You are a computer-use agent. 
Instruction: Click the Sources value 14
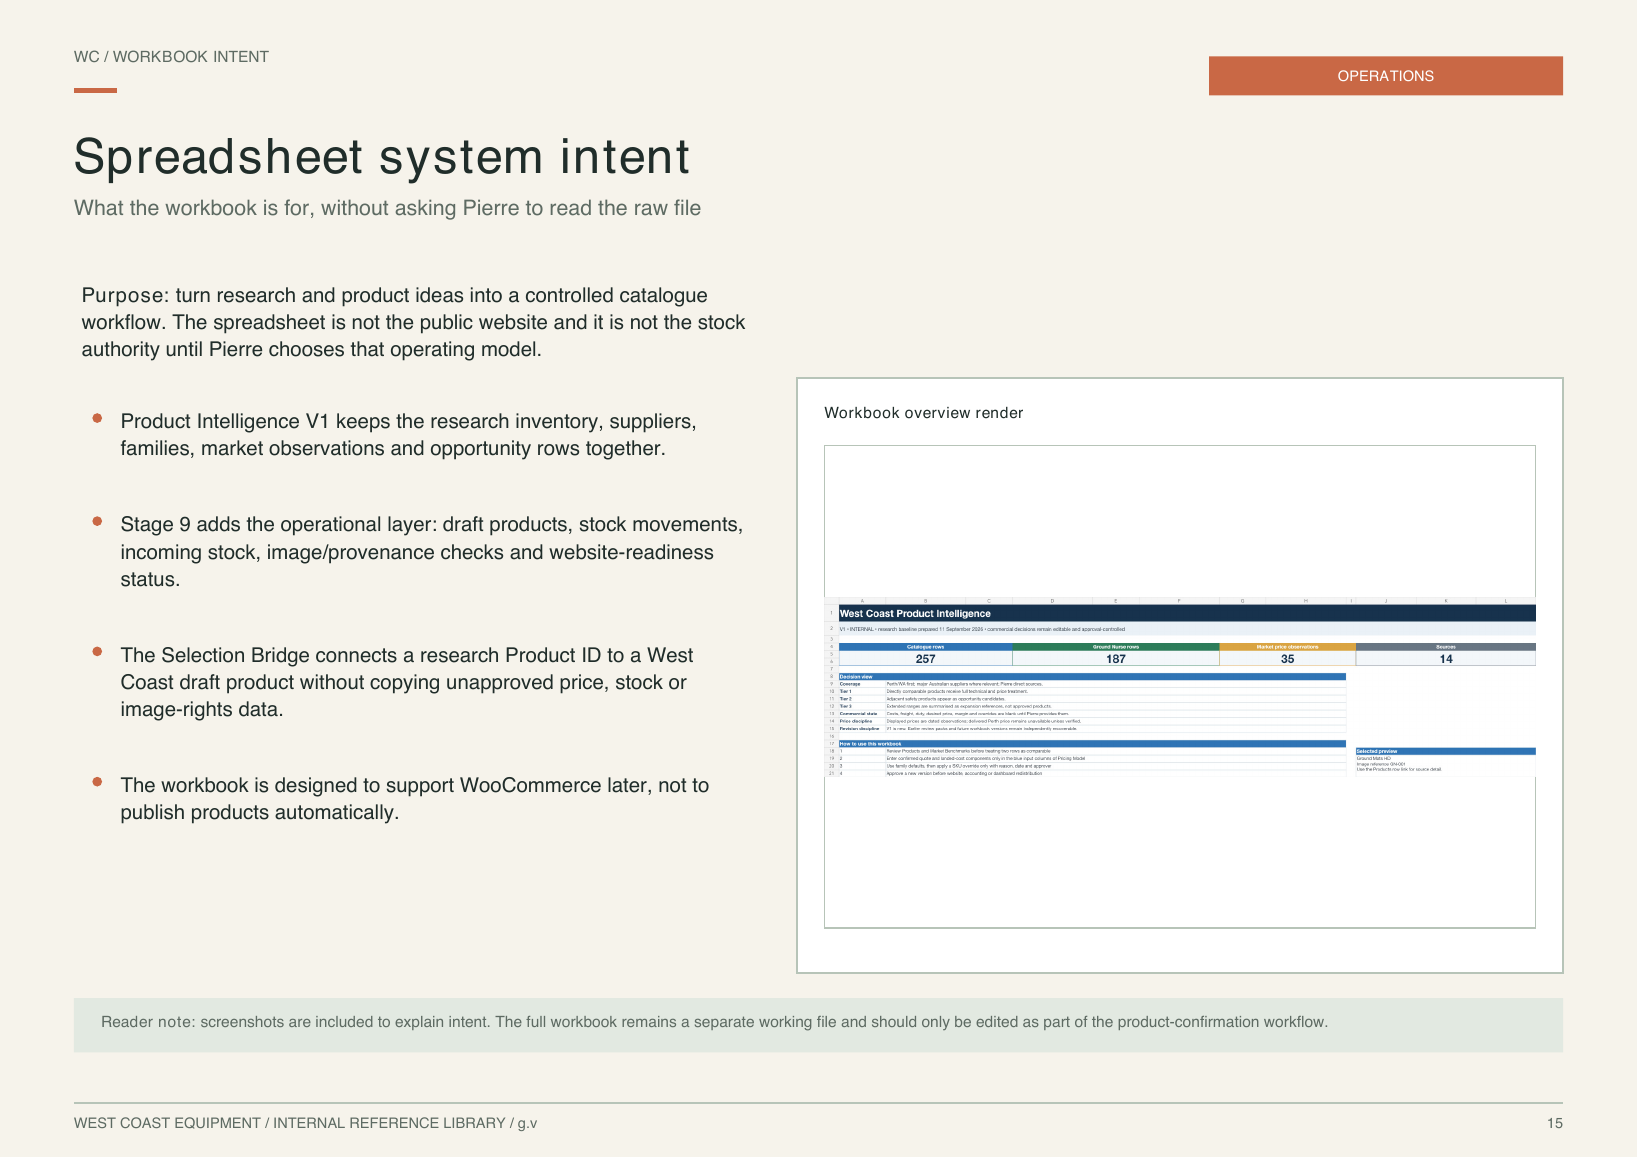point(1446,659)
